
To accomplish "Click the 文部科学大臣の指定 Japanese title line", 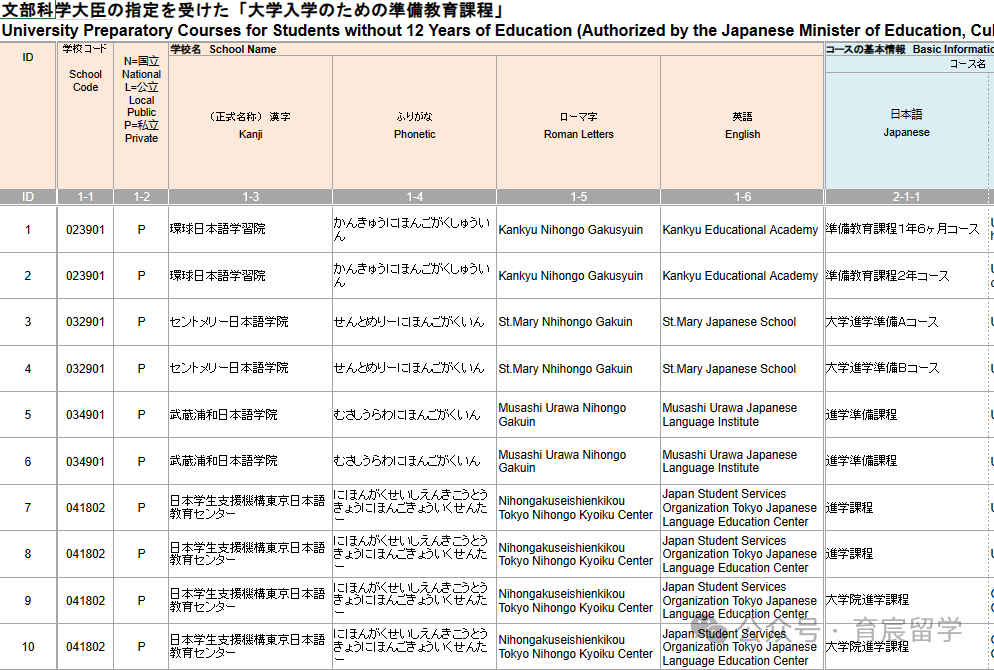I will tap(252, 11).
